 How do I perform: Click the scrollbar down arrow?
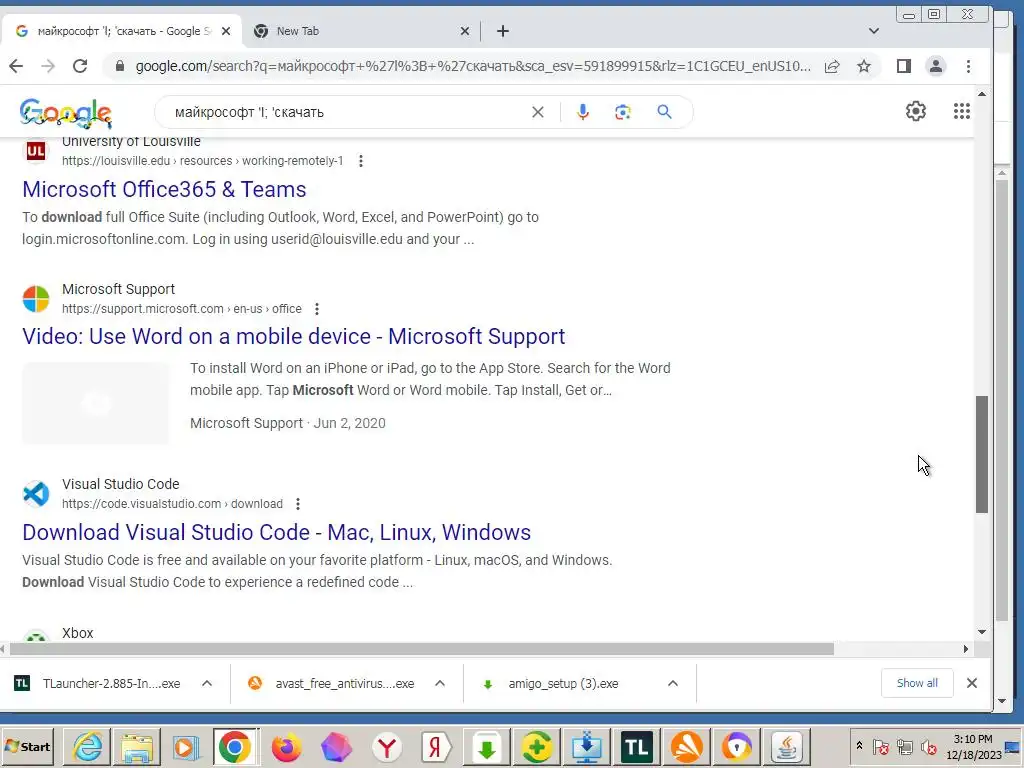pyautogui.click(x=982, y=632)
